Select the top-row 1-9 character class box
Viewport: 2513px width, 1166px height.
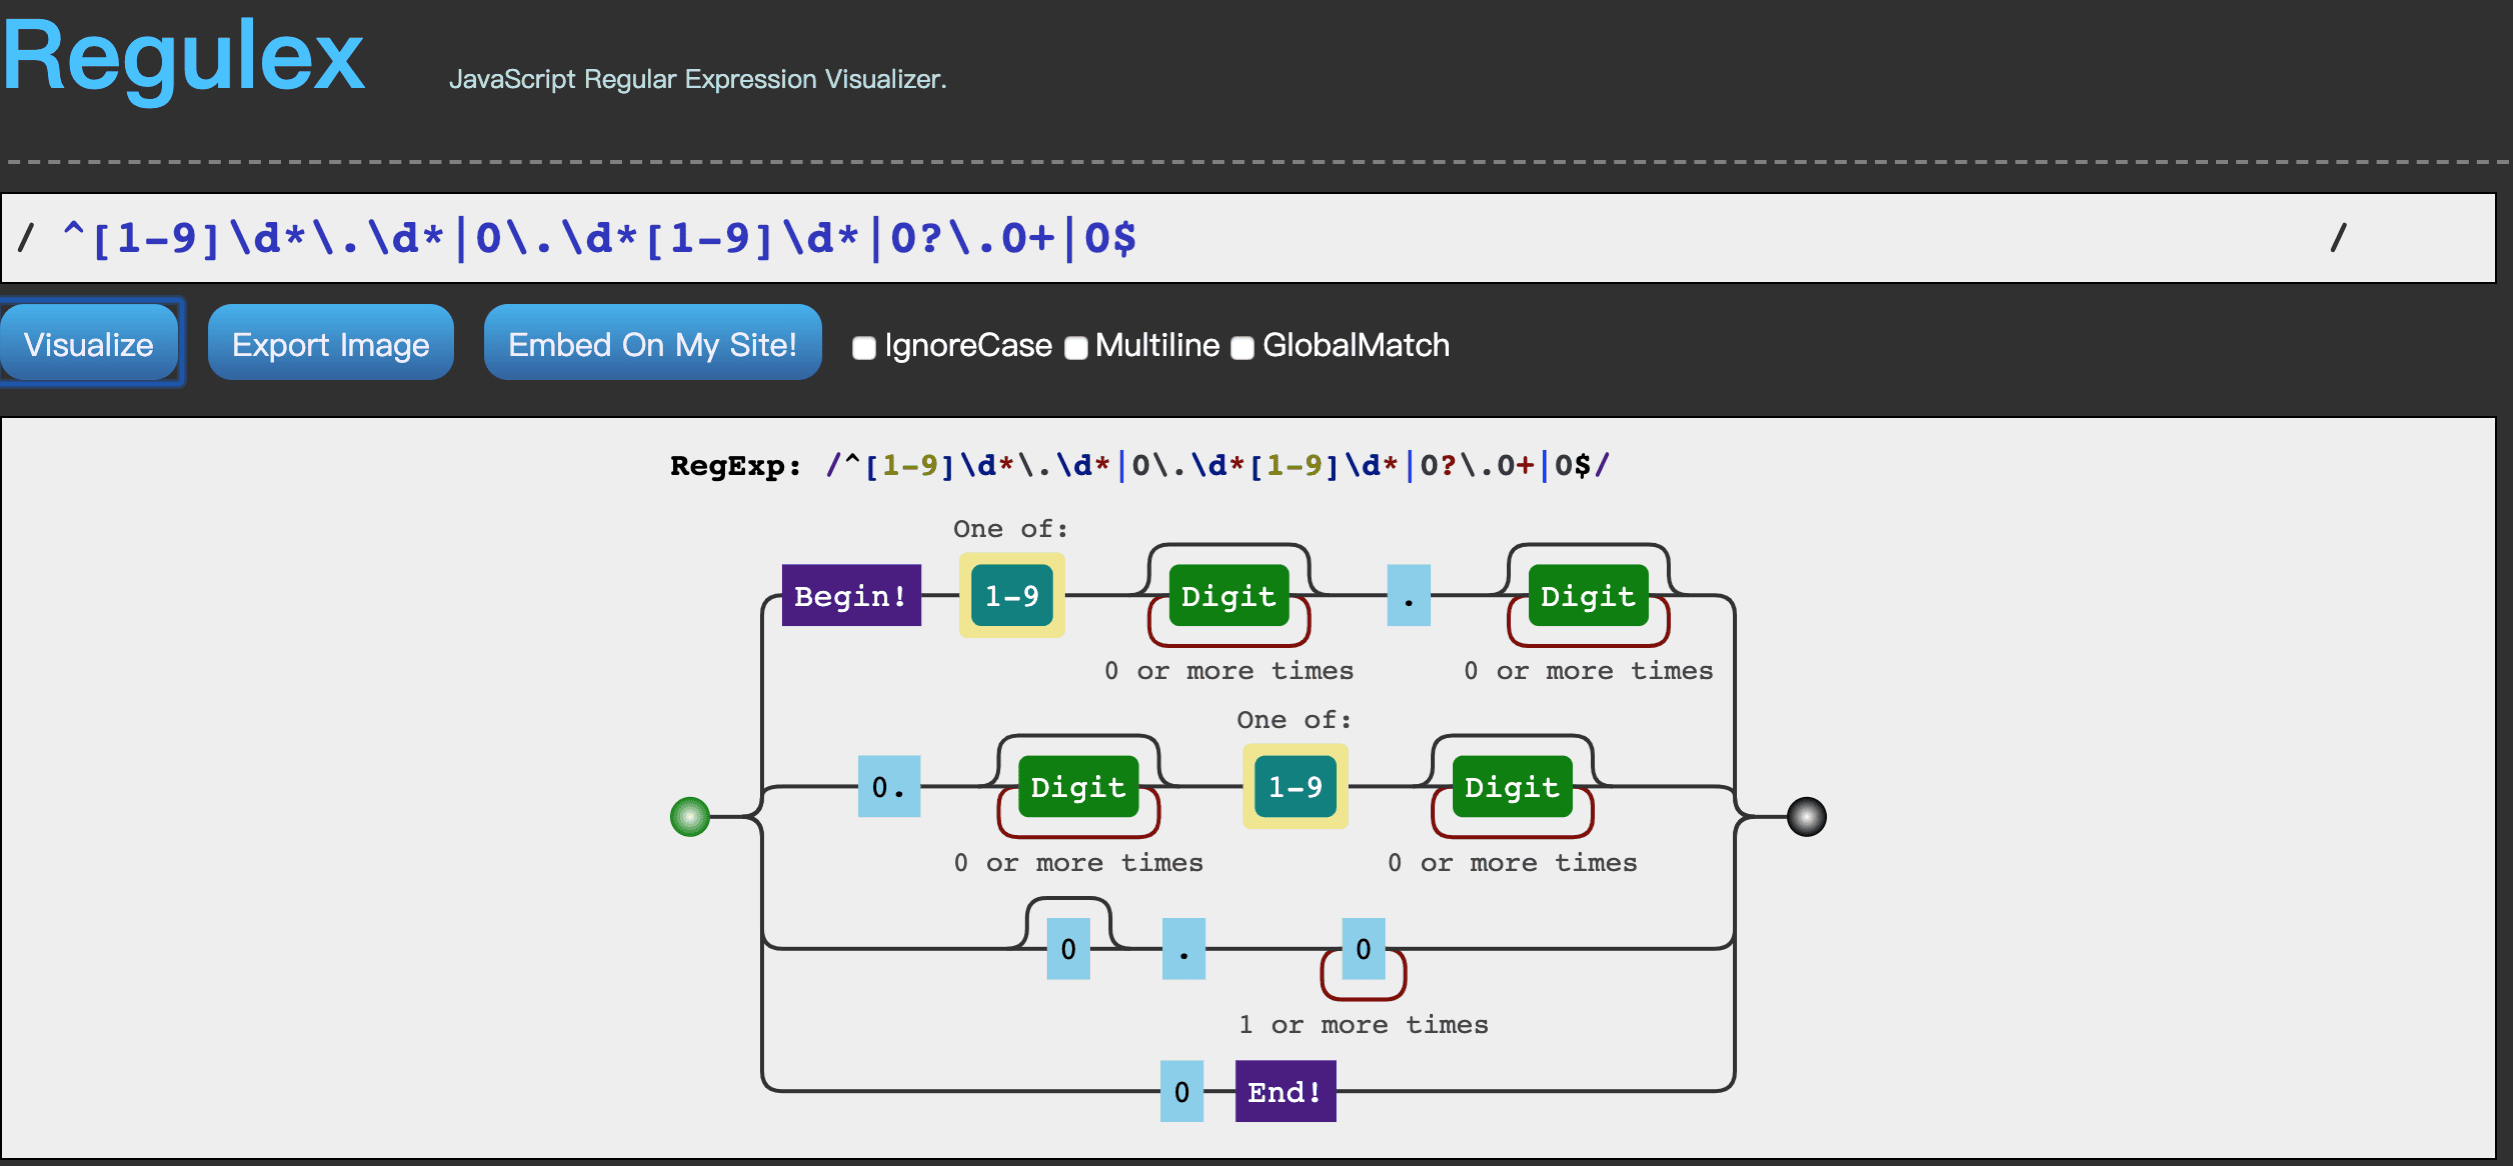[1011, 596]
